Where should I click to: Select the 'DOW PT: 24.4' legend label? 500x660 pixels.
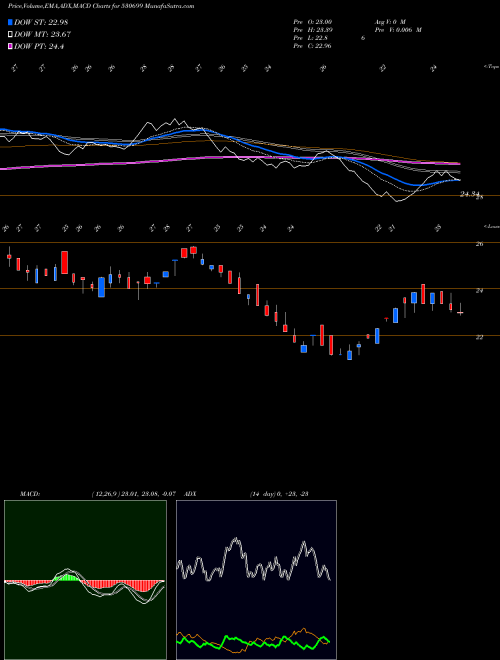(x=39, y=47)
